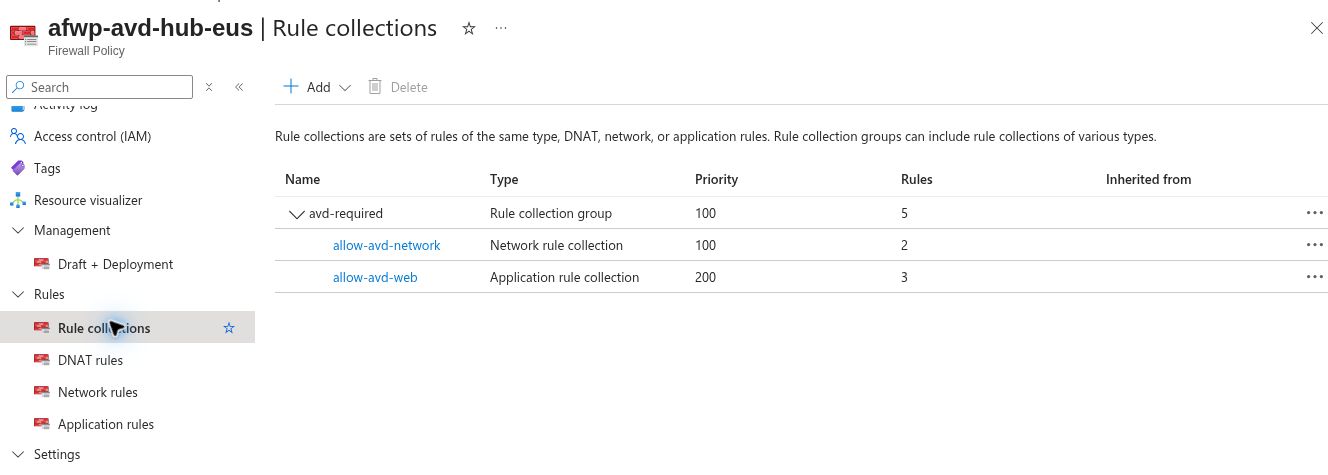Click the Firewall Policy subtitle text
The height and width of the screenshot is (475, 1328).
[86, 51]
